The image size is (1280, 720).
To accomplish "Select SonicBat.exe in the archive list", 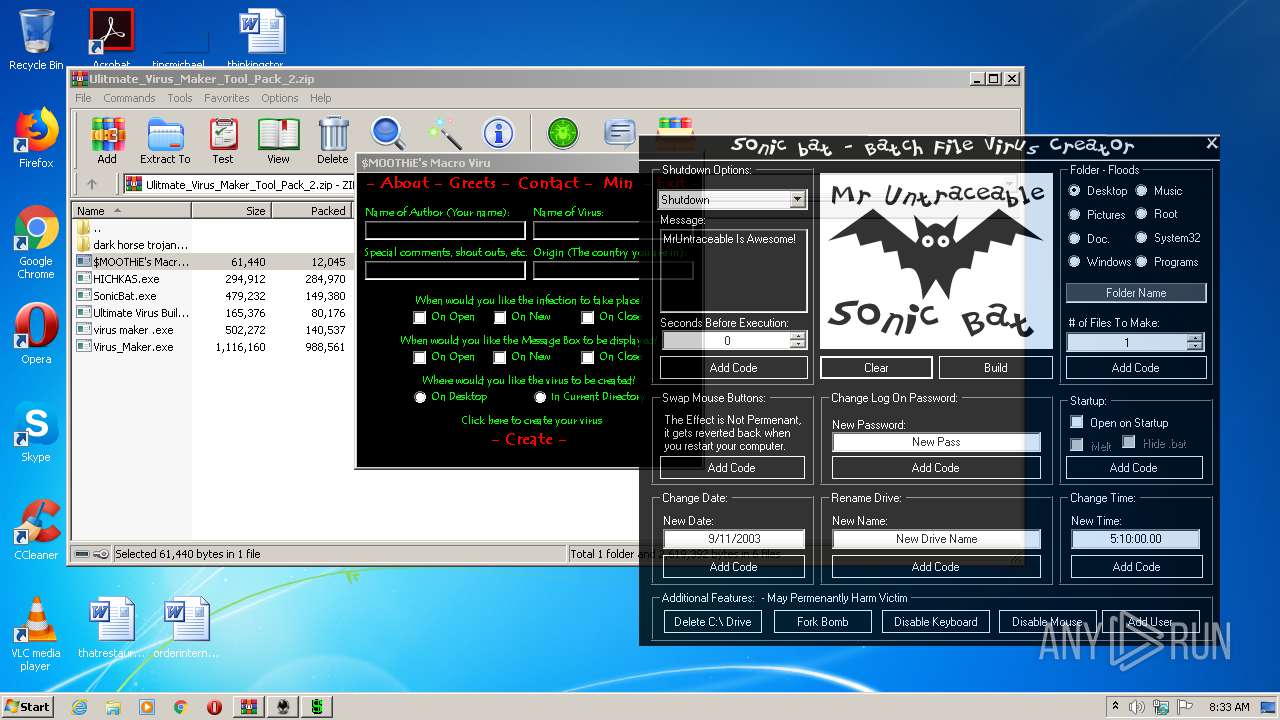I will coord(124,296).
